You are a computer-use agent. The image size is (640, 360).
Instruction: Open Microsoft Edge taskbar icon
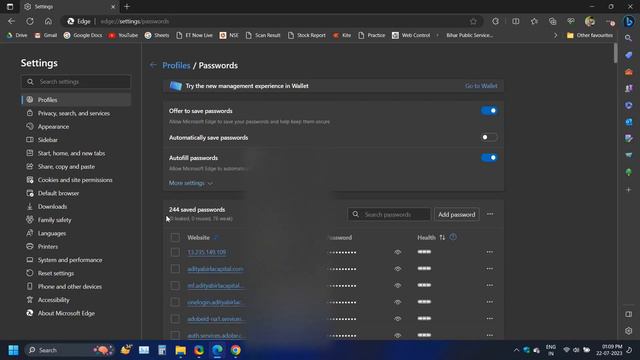point(217,350)
